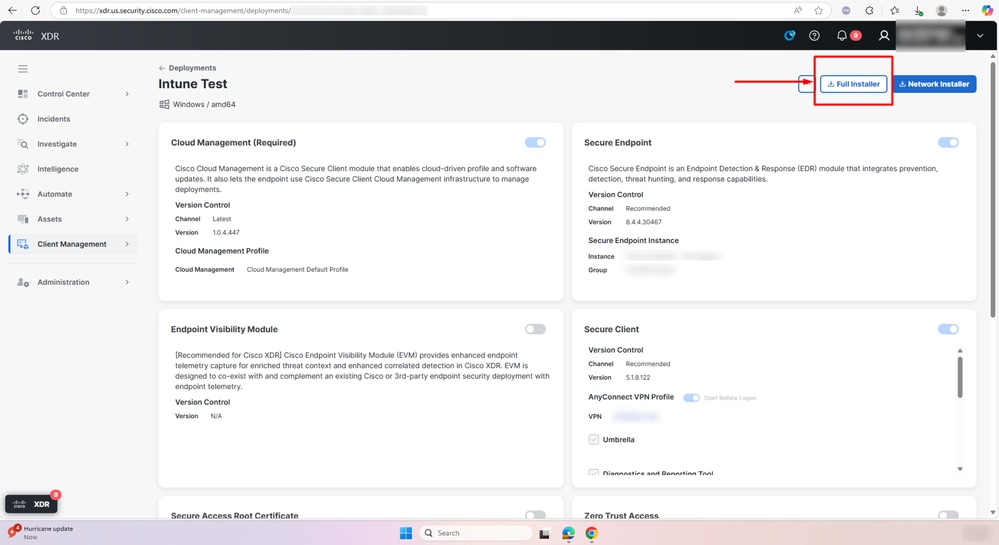Toggle the Cloud Management (Required) switch
Image resolution: width=999 pixels, height=545 pixels.
[x=535, y=142]
